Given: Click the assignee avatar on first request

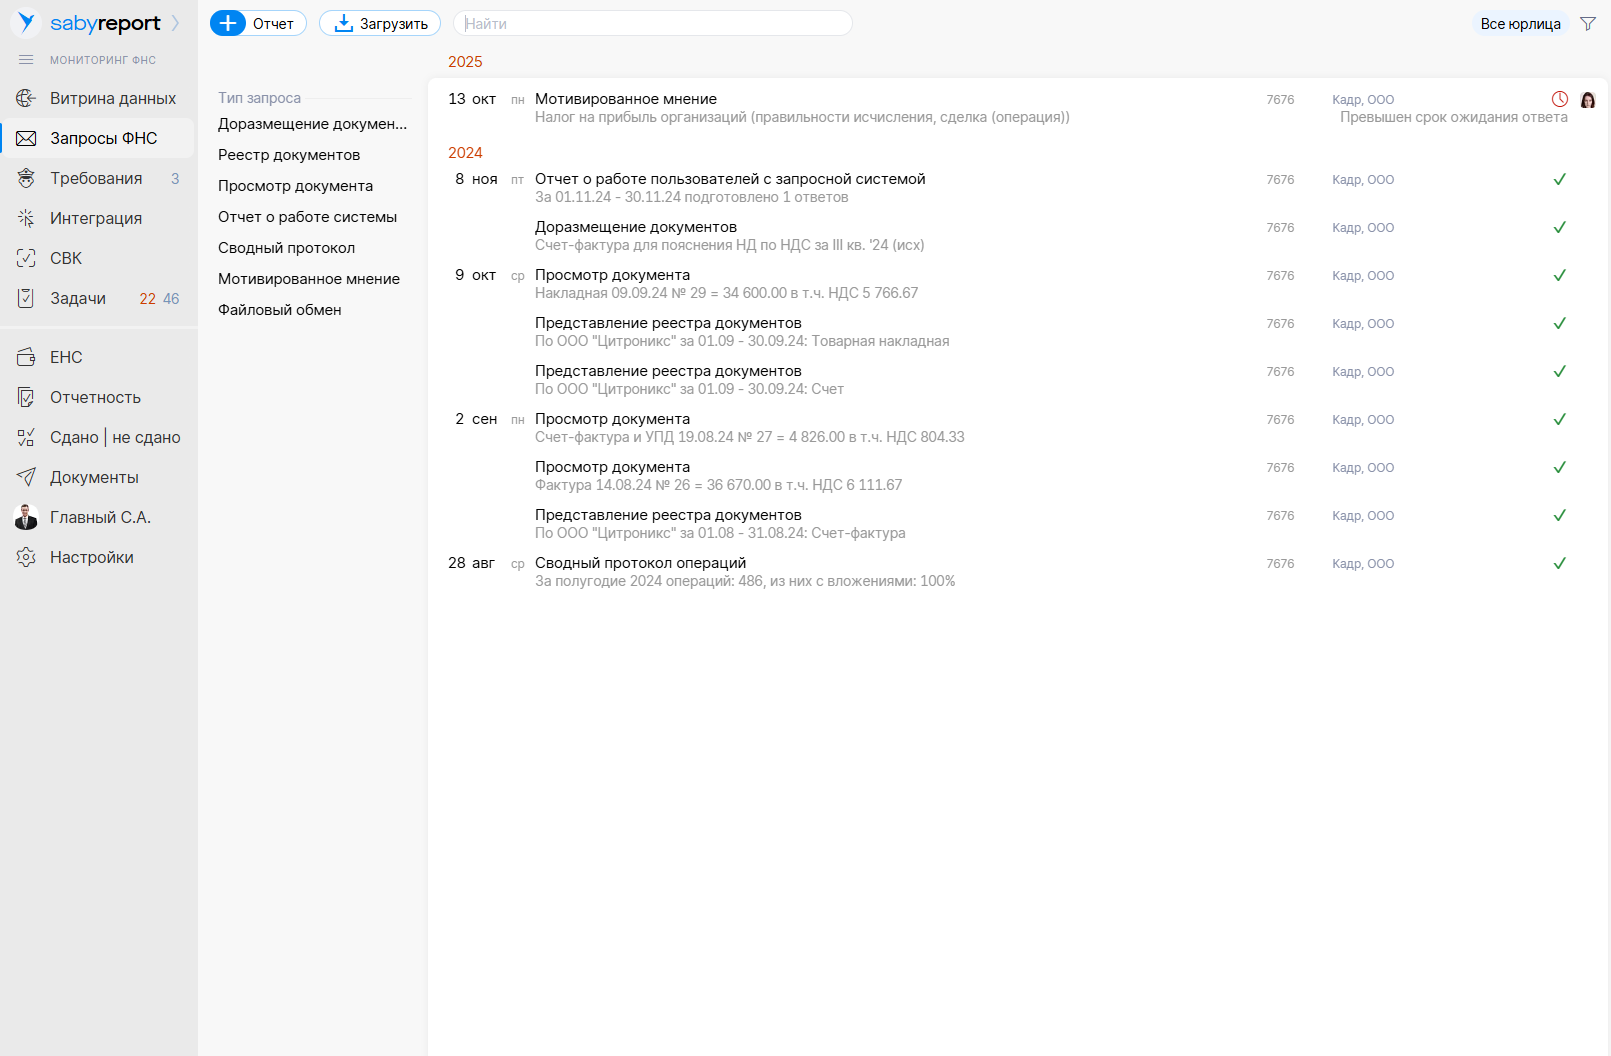Looking at the screenshot, I should coord(1587,99).
